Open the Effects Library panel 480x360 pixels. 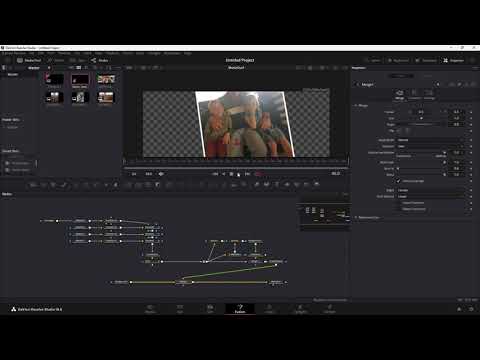click(x=56, y=60)
